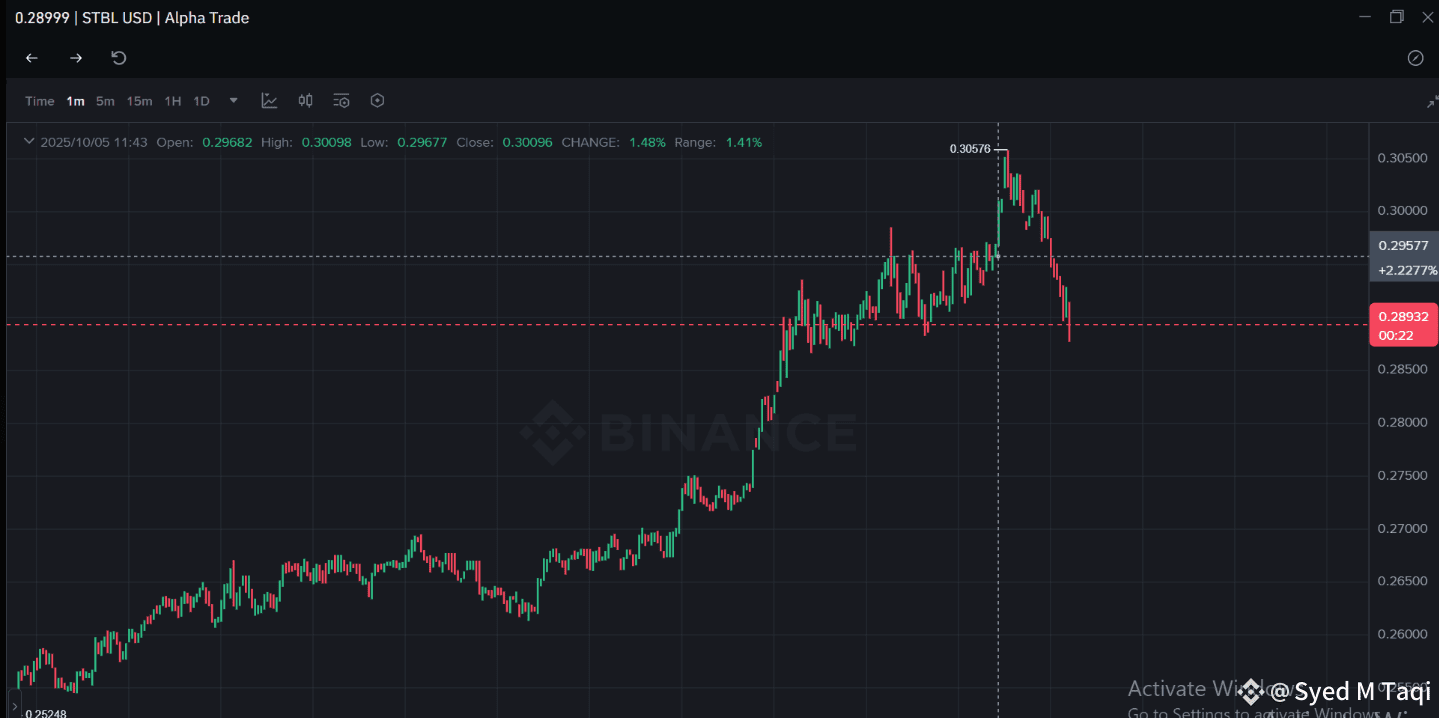This screenshot has width=1439, height=718.
Task: Click the 0.26500 price axis label
Action: 1402,581
